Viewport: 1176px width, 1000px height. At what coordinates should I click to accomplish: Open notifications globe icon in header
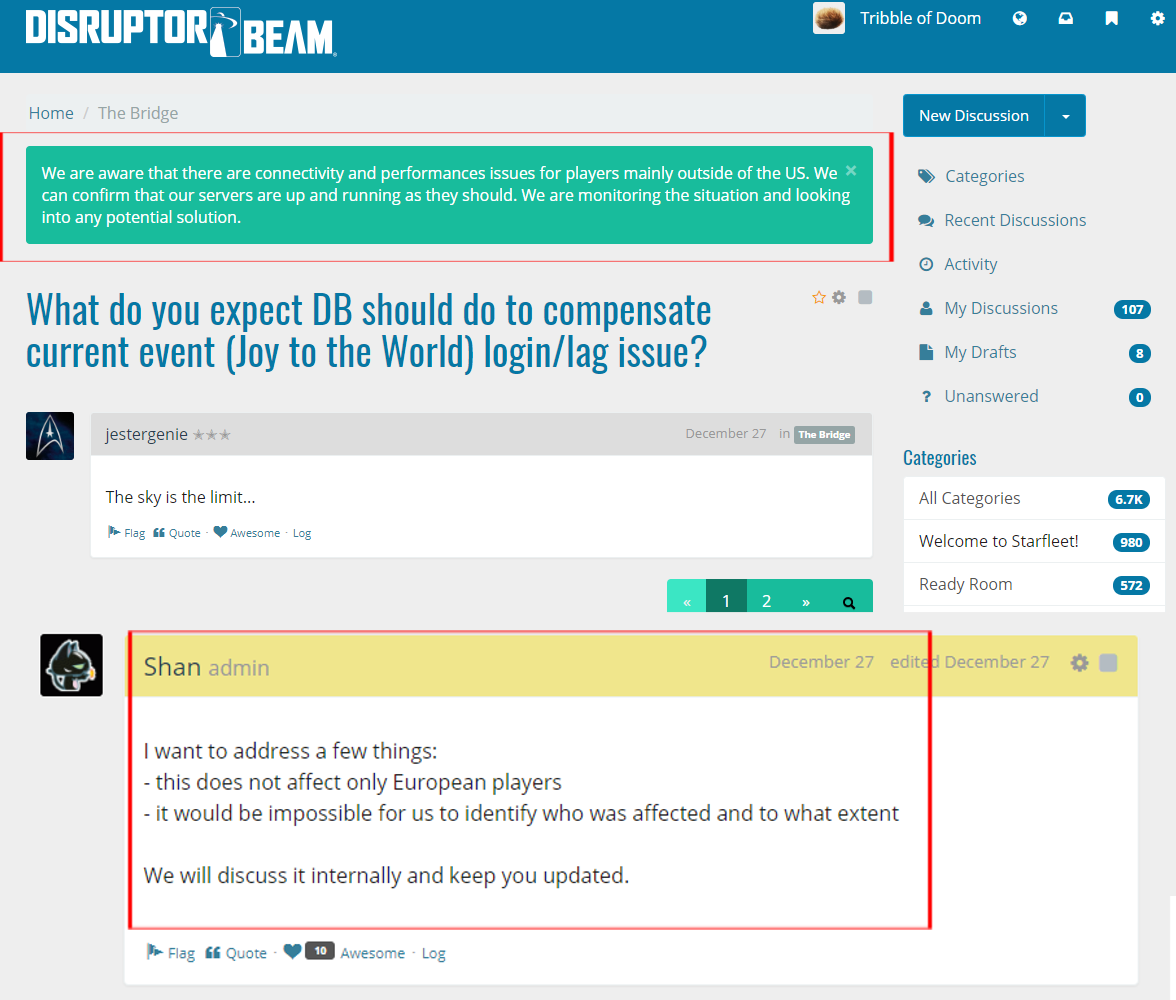(x=1019, y=18)
